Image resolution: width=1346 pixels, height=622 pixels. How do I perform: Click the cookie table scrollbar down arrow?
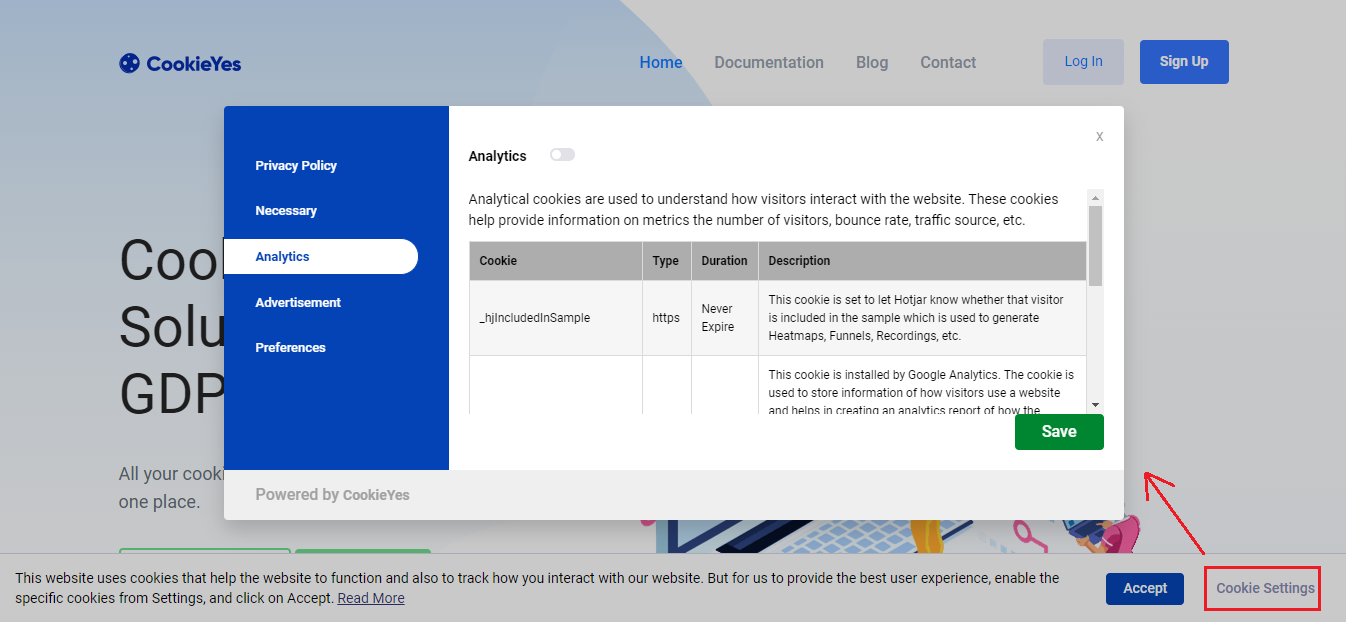[x=1095, y=405]
